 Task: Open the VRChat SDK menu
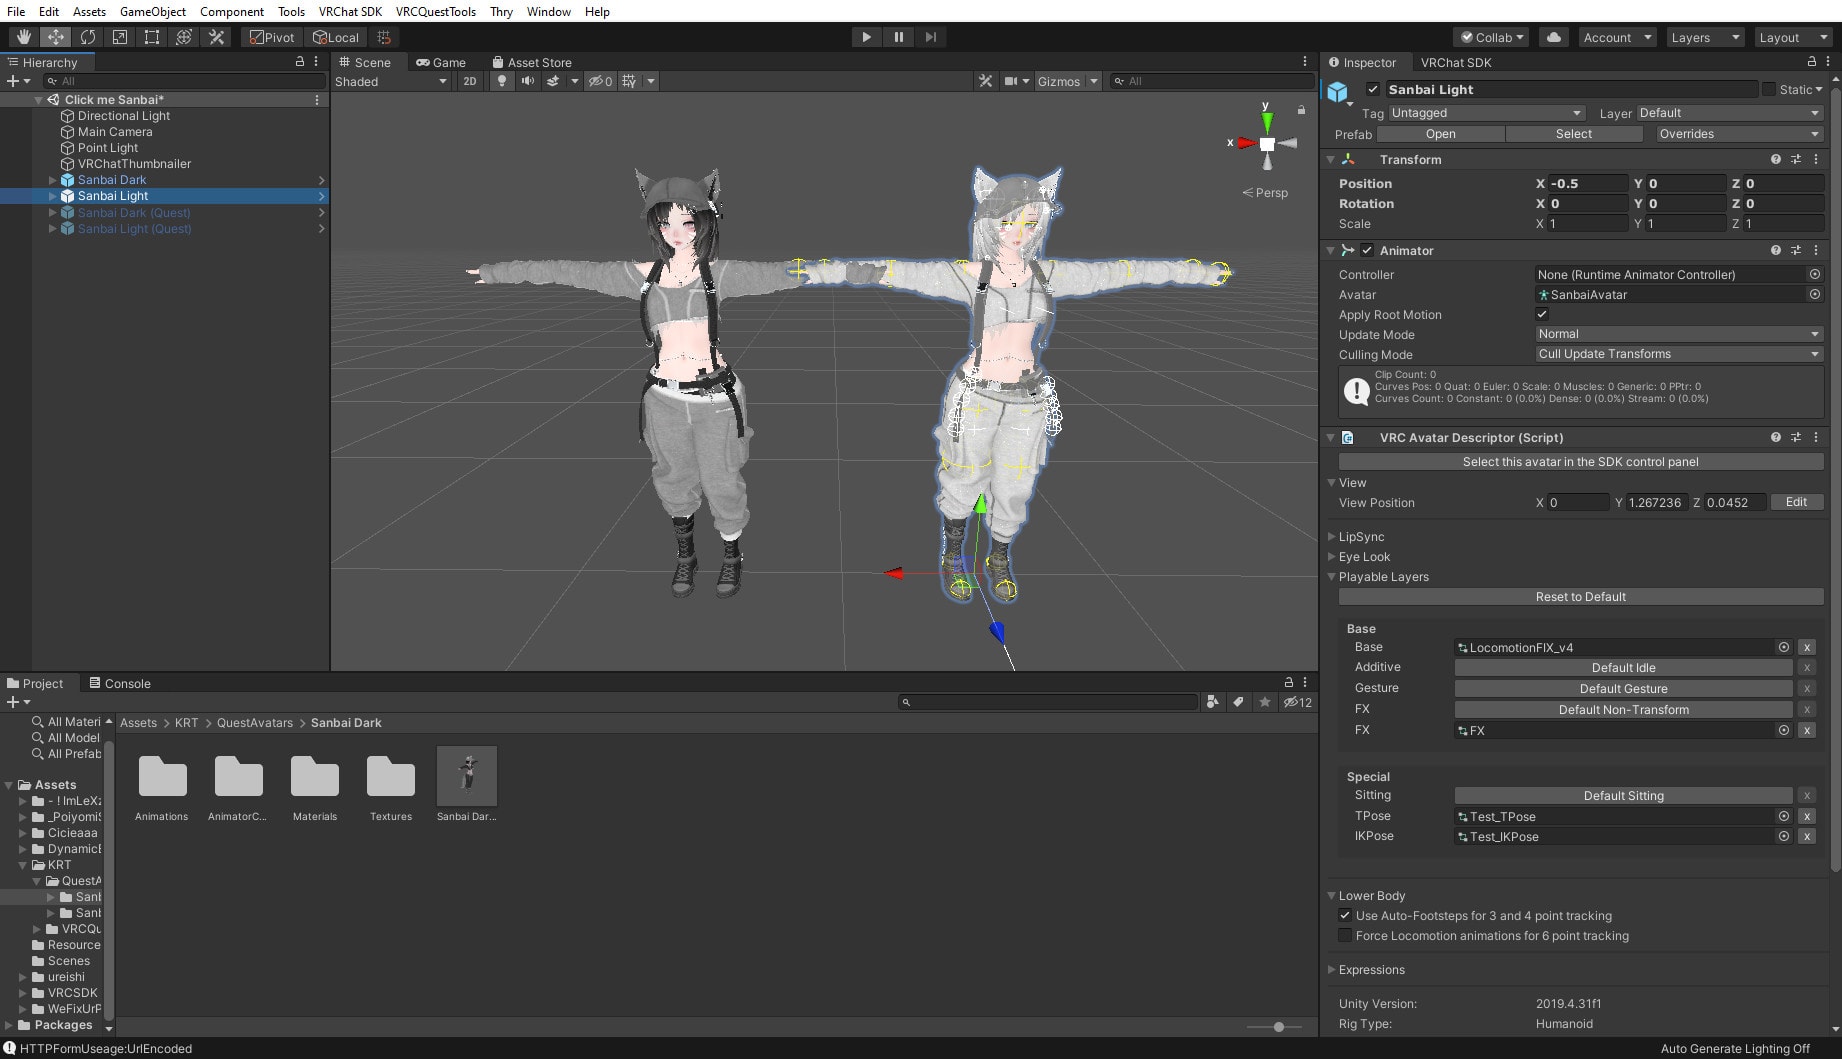(x=350, y=11)
